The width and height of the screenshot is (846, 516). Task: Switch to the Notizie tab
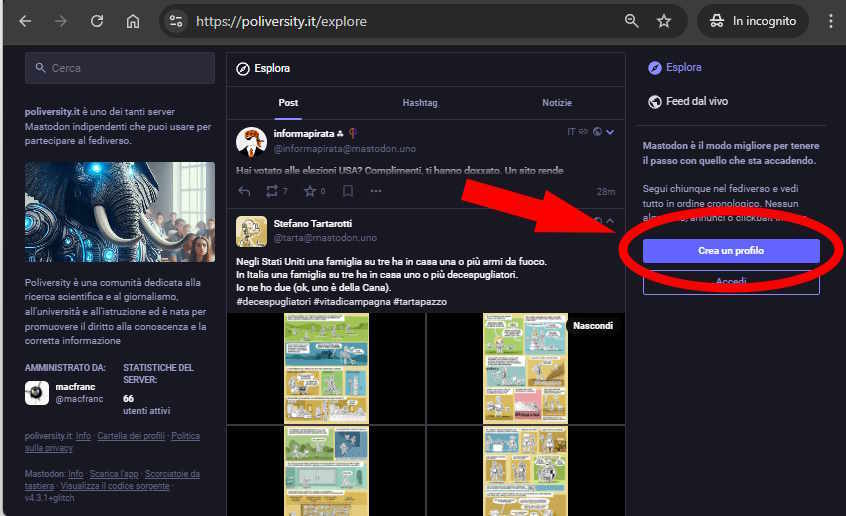click(557, 103)
